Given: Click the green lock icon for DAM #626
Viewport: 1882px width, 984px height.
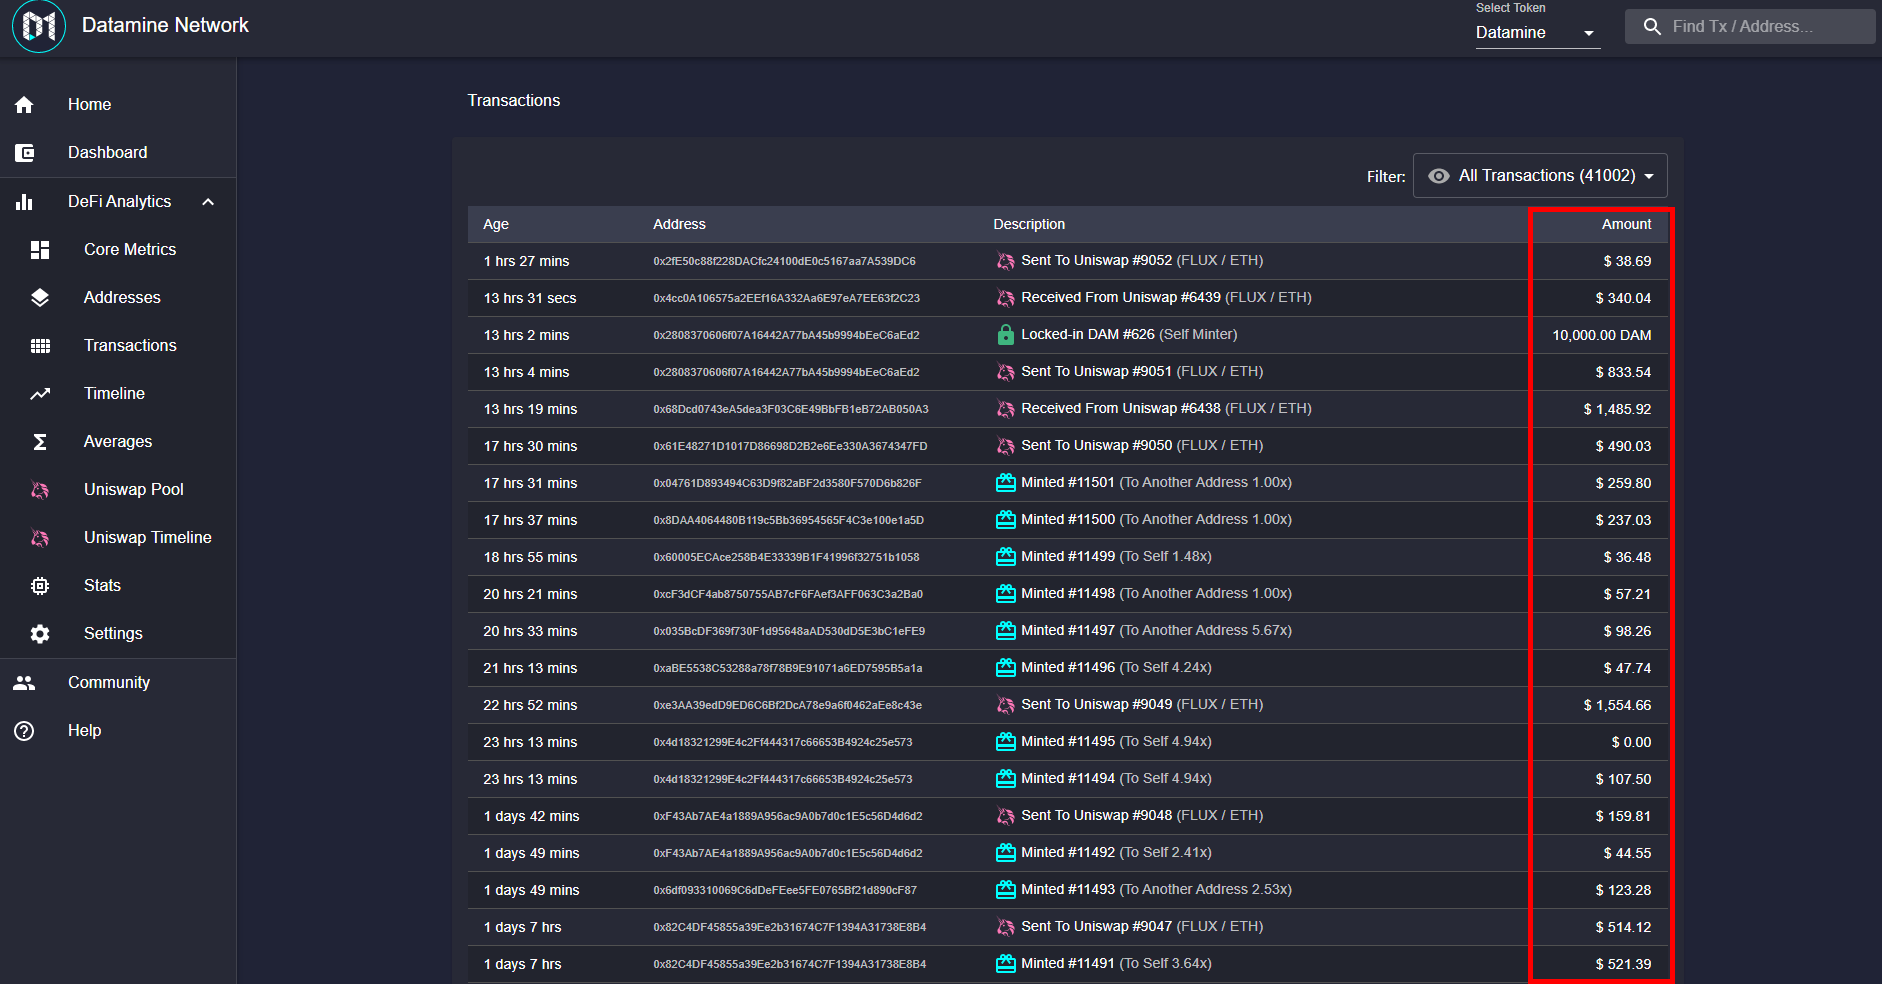Looking at the screenshot, I should [x=1005, y=335].
